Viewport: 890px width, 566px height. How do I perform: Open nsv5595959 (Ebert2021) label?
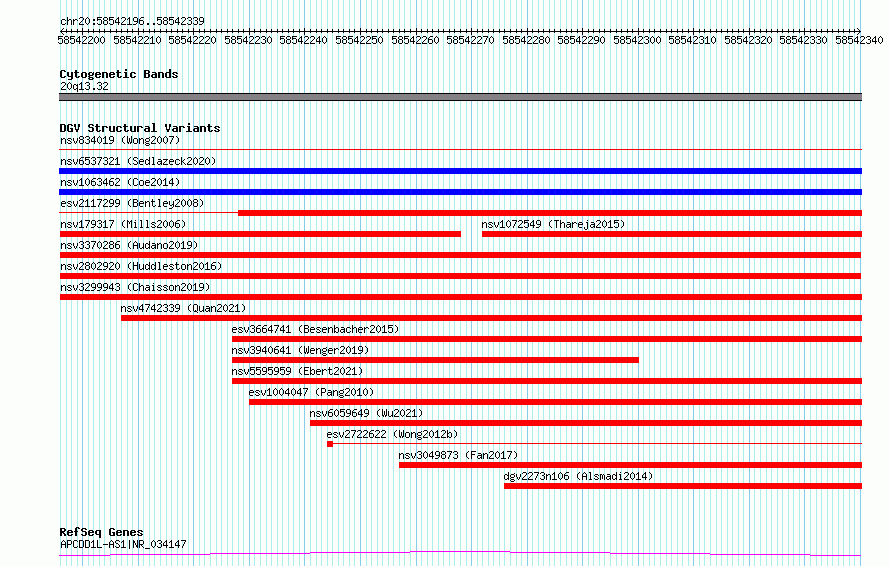coord(297,371)
